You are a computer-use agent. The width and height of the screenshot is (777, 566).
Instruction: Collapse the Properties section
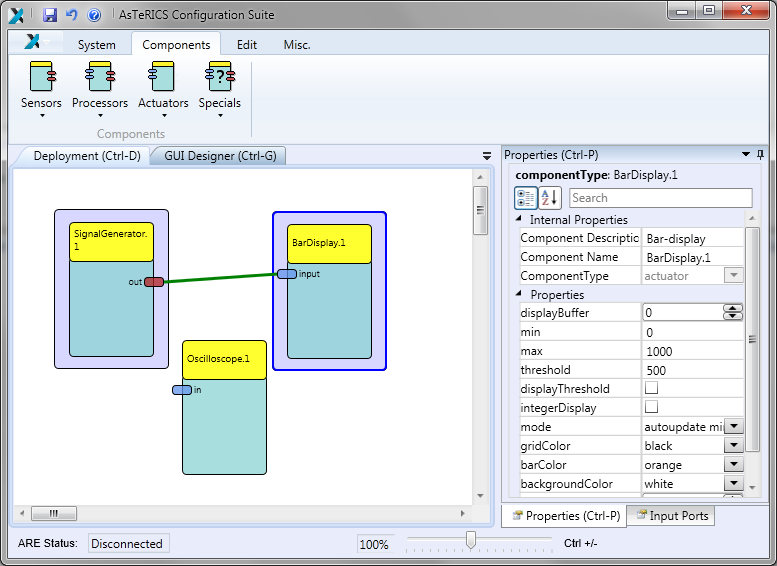point(519,293)
